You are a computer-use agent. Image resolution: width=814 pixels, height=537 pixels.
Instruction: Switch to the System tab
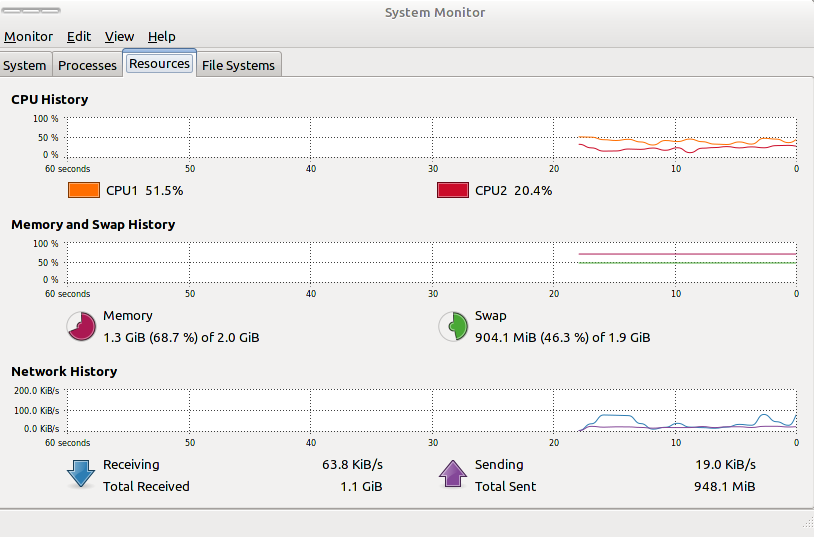coord(25,65)
